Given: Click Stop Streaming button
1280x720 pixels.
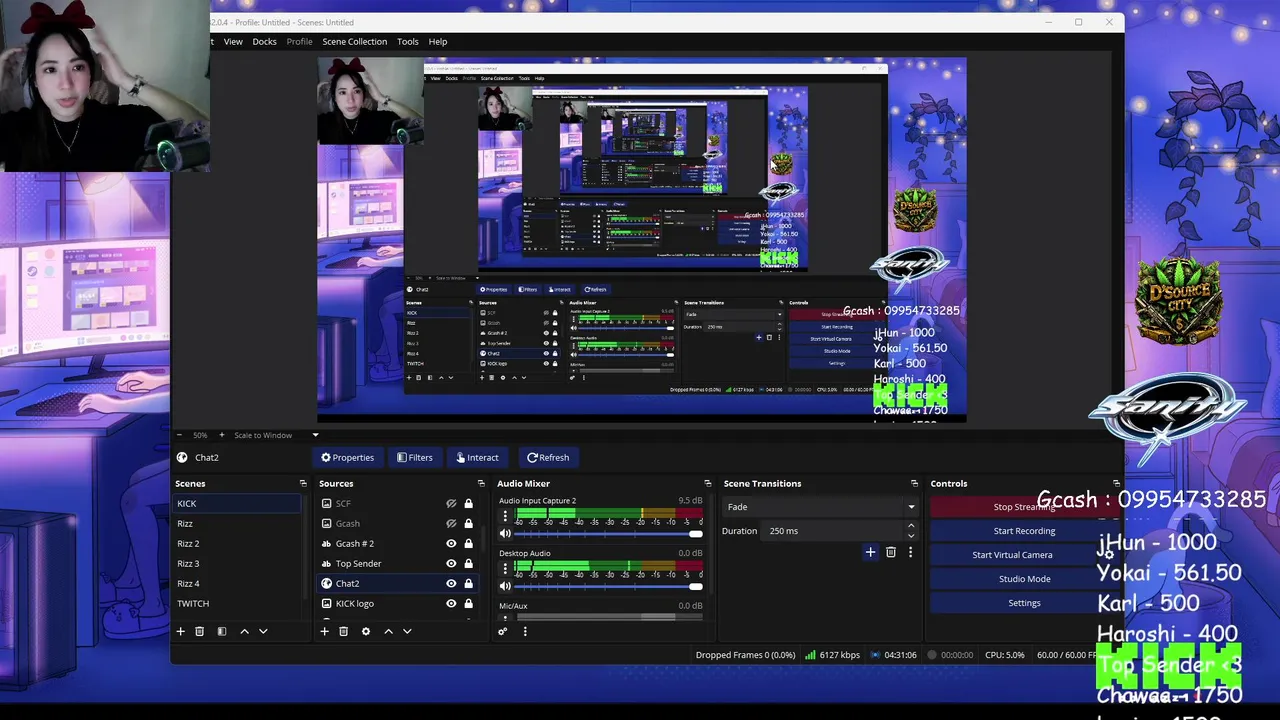Looking at the screenshot, I should [x=1024, y=507].
